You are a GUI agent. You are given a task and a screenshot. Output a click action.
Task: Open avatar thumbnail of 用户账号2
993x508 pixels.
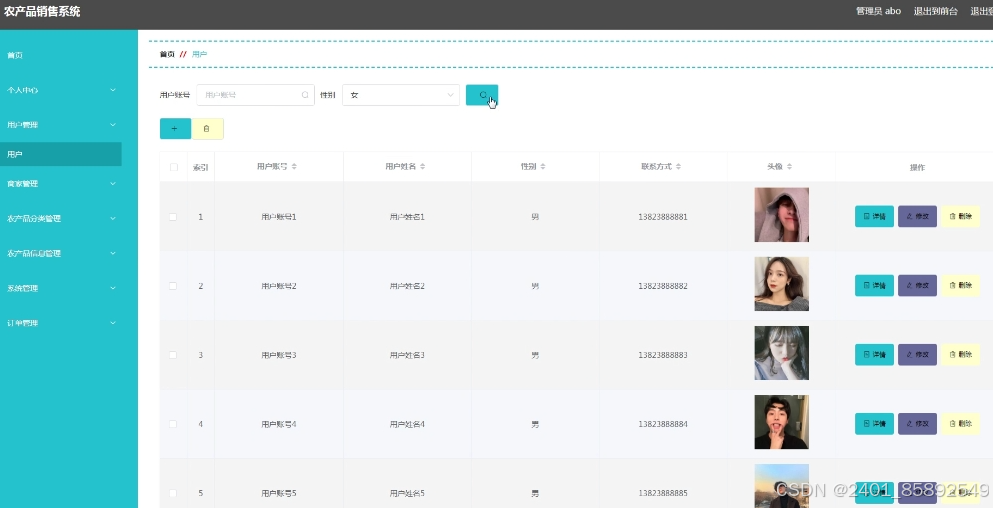click(781, 284)
